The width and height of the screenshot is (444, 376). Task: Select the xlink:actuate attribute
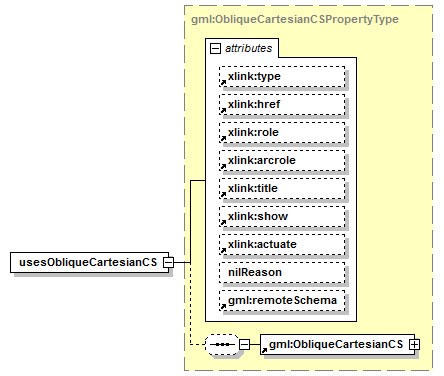click(x=282, y=245)
